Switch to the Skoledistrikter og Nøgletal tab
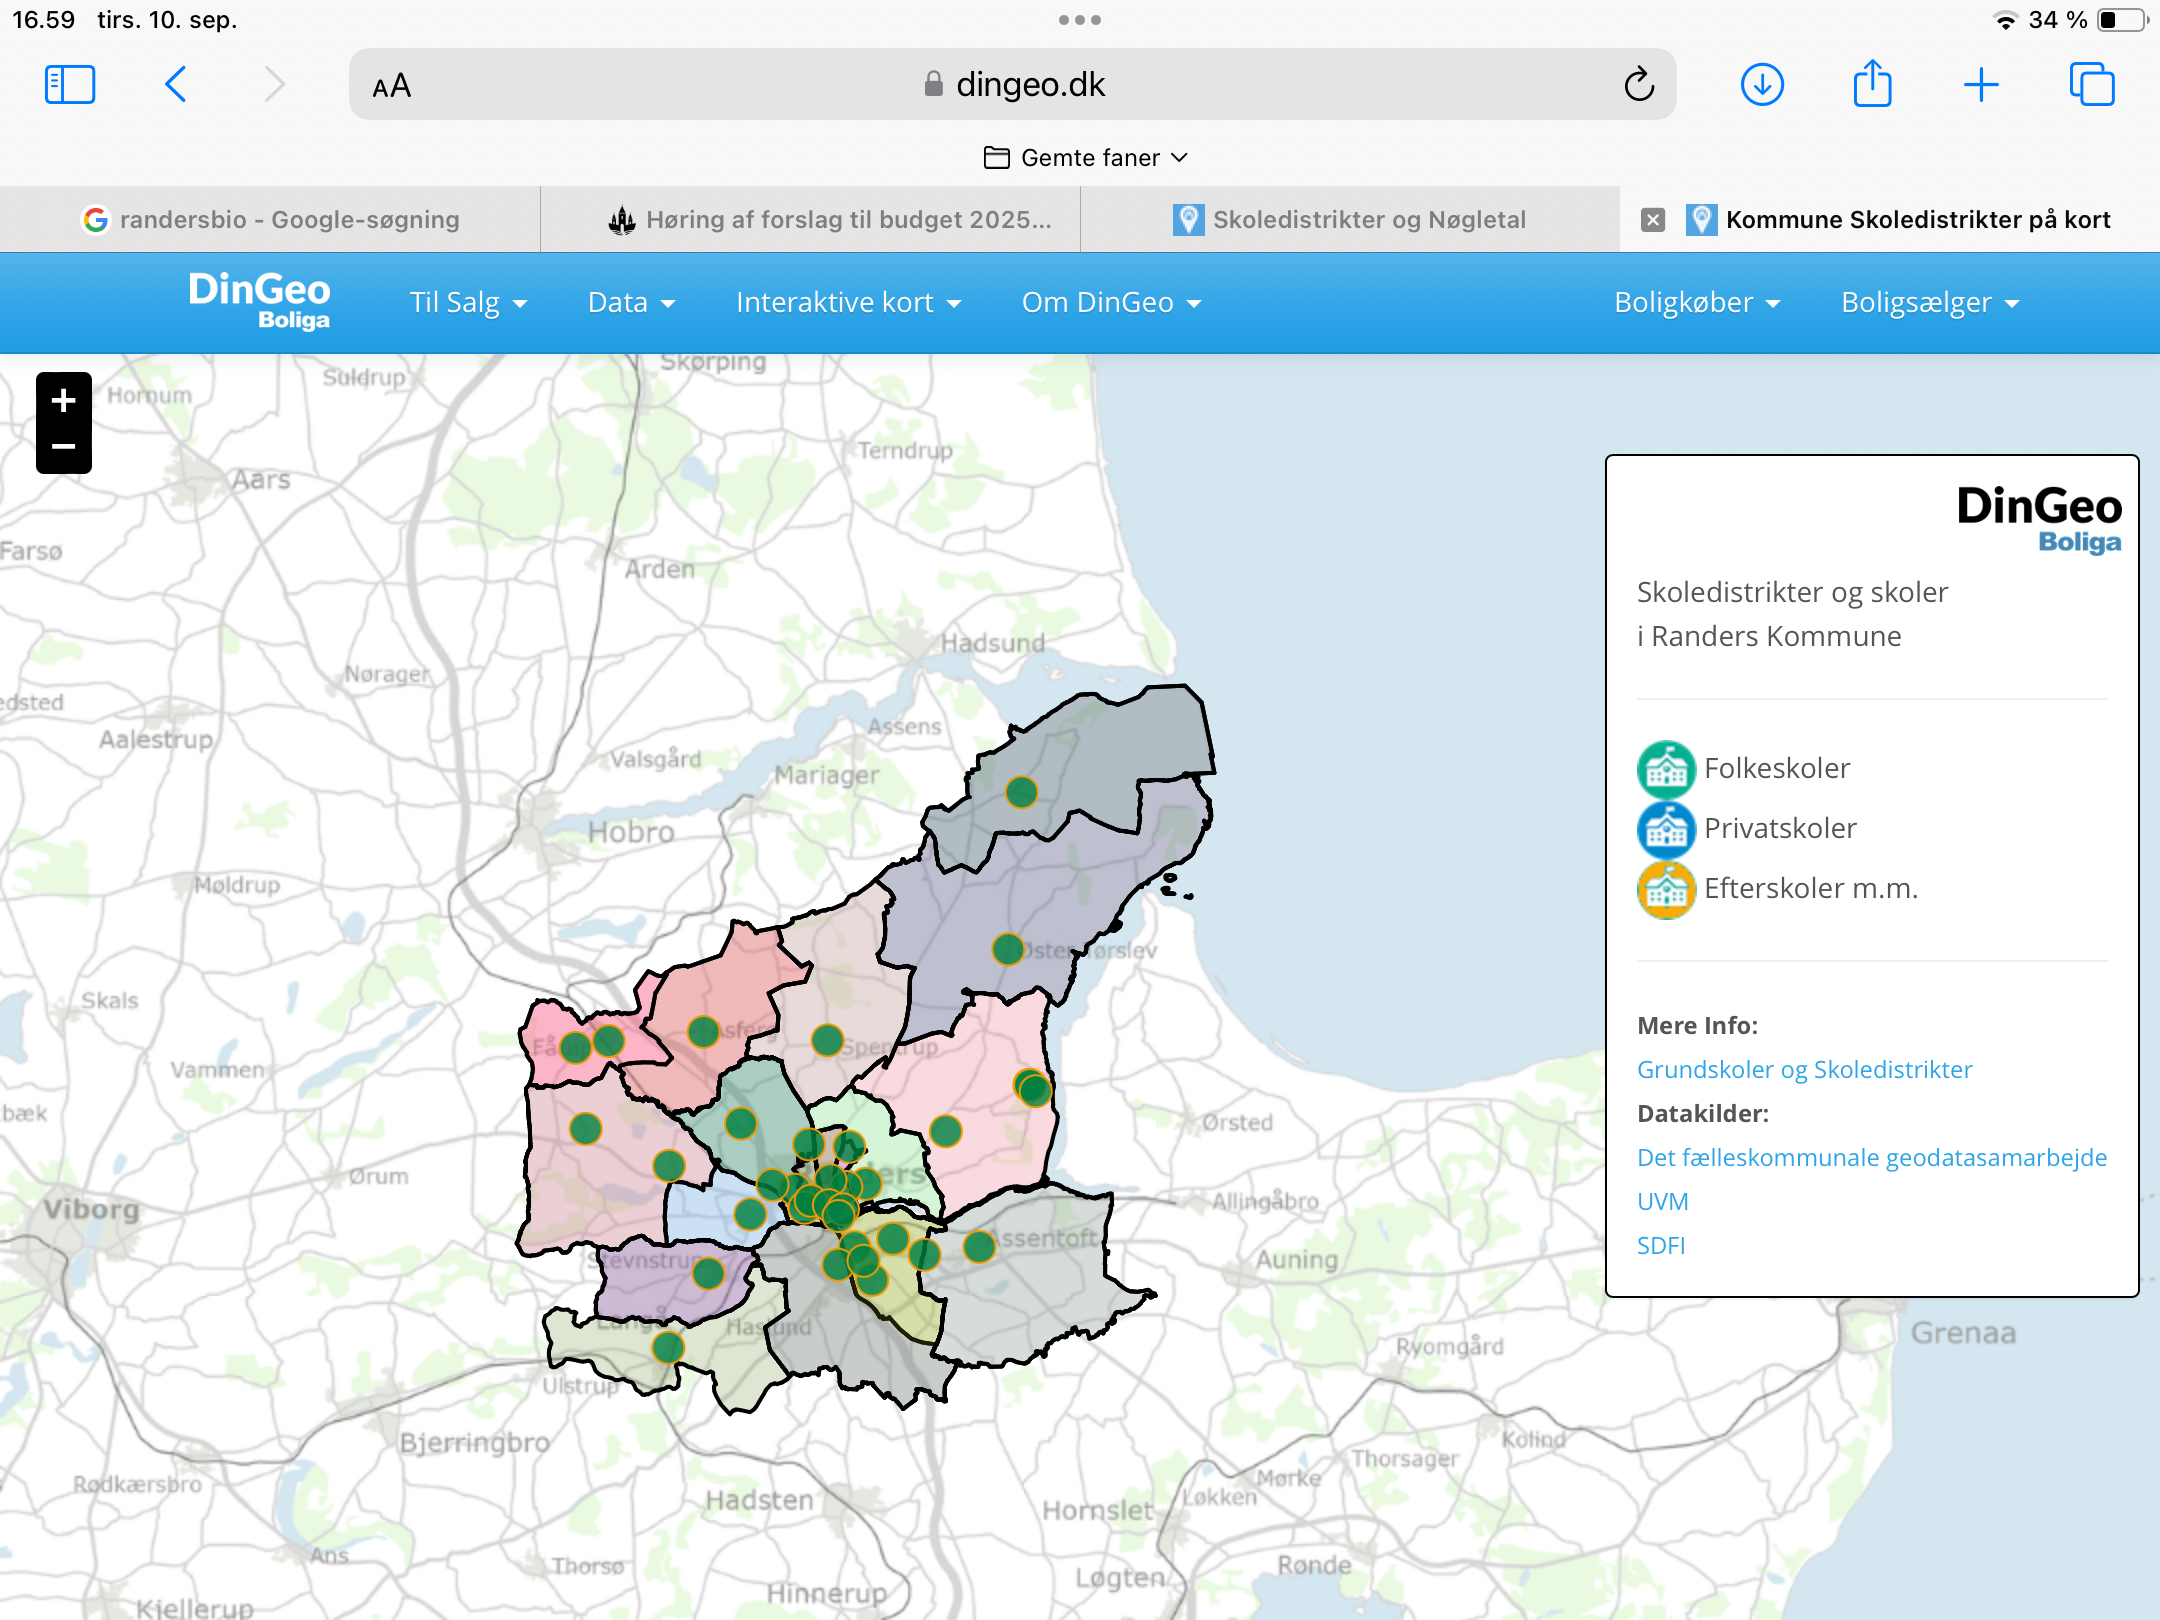 [1350, 220]
